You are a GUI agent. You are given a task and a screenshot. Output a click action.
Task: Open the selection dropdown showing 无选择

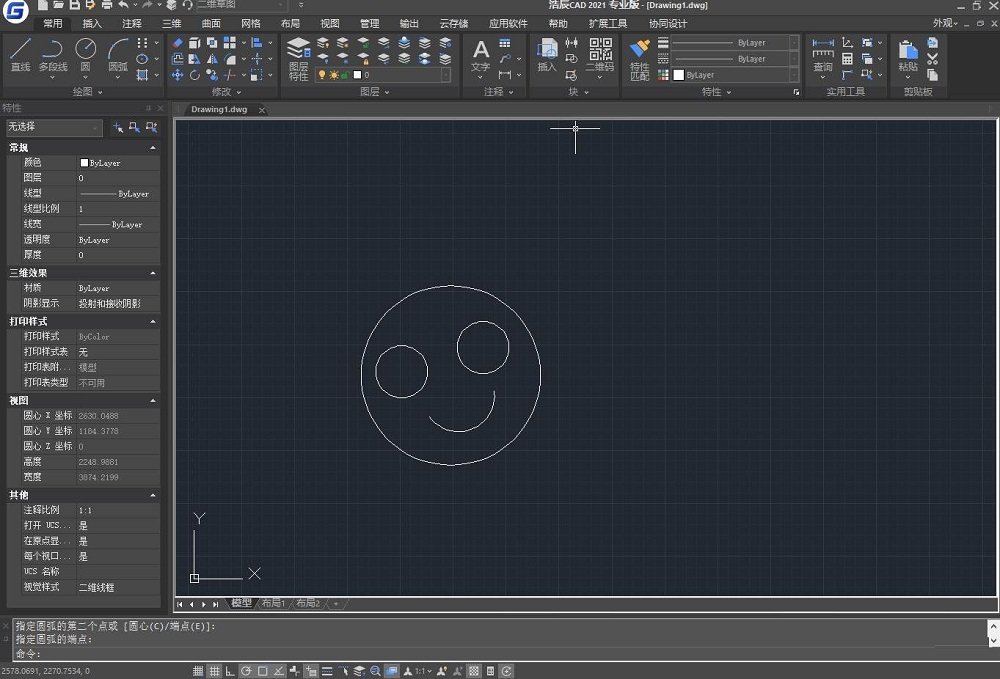(53, 127)
